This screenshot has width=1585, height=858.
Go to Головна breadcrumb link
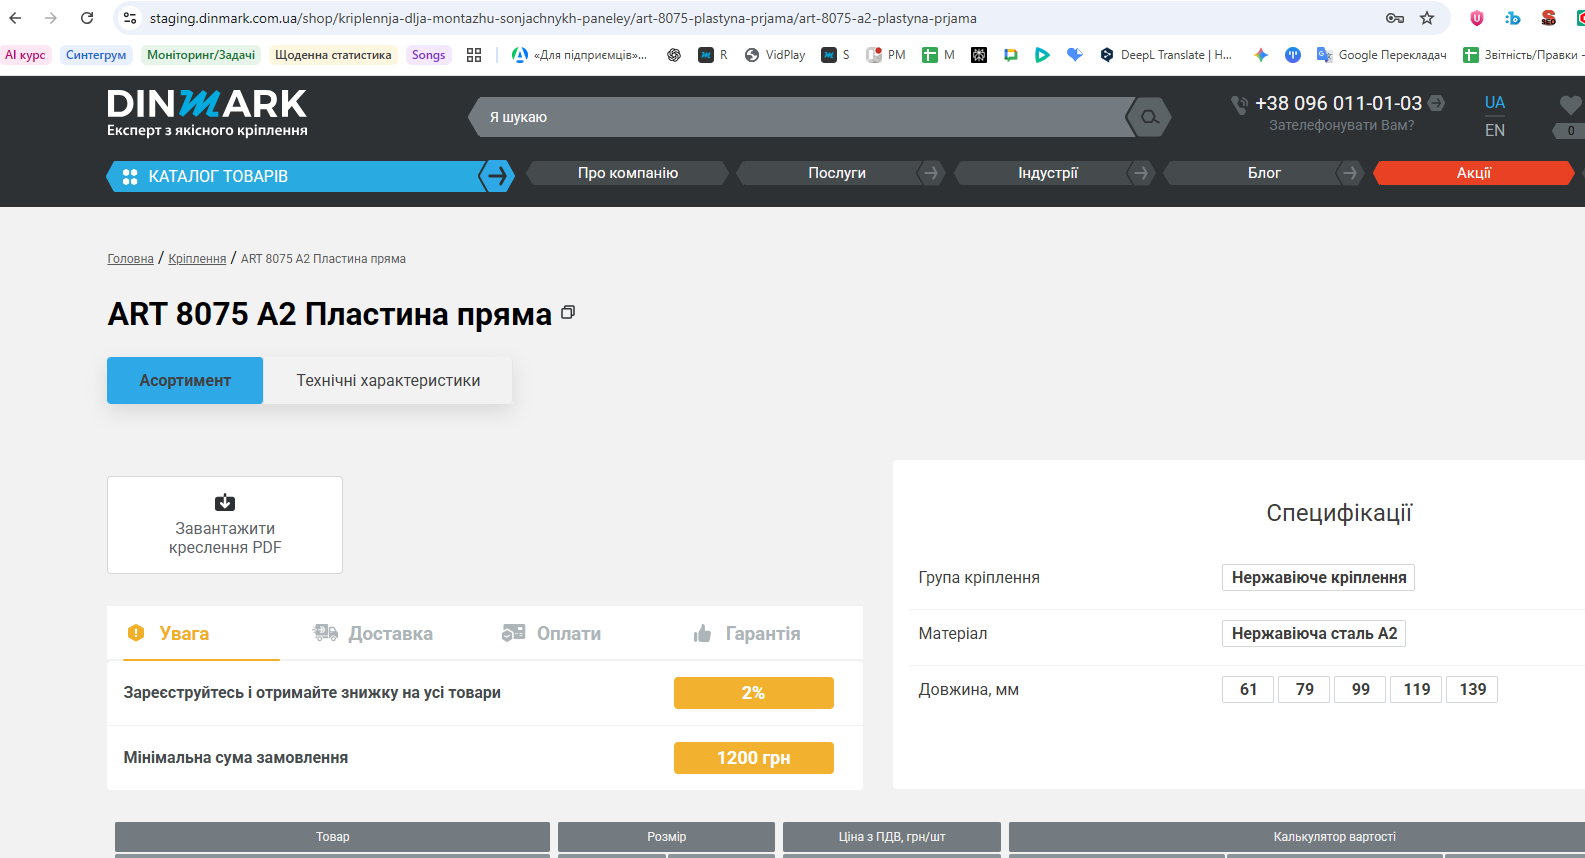tap(130, 259)
